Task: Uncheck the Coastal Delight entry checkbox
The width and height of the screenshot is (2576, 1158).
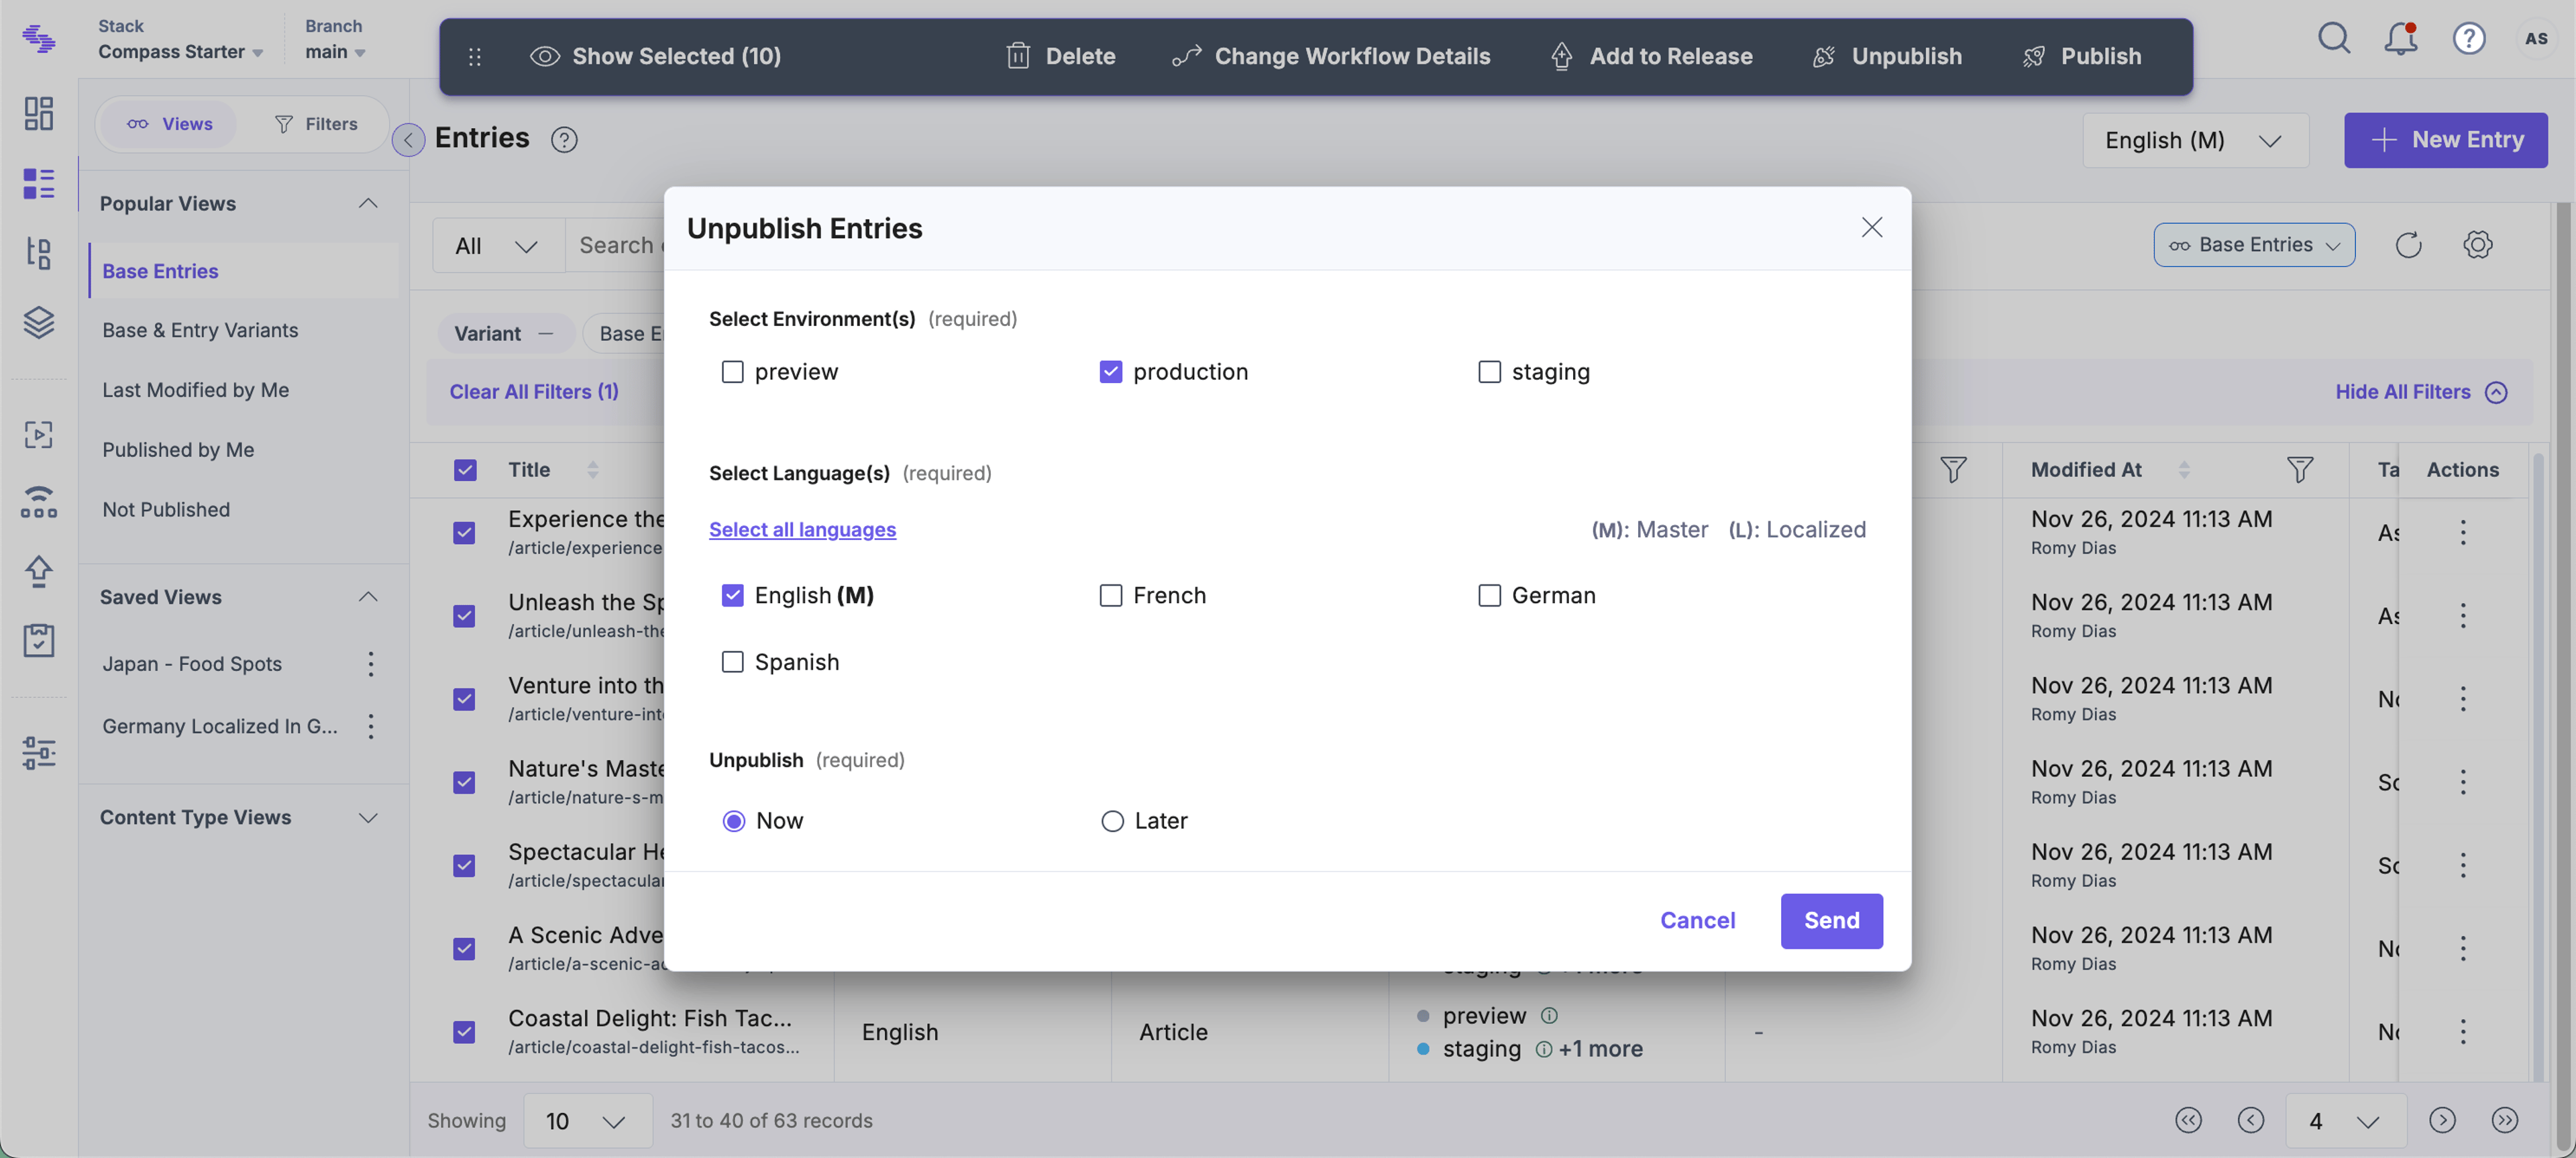Action: pyautogui.click(x=464, y=1031)
